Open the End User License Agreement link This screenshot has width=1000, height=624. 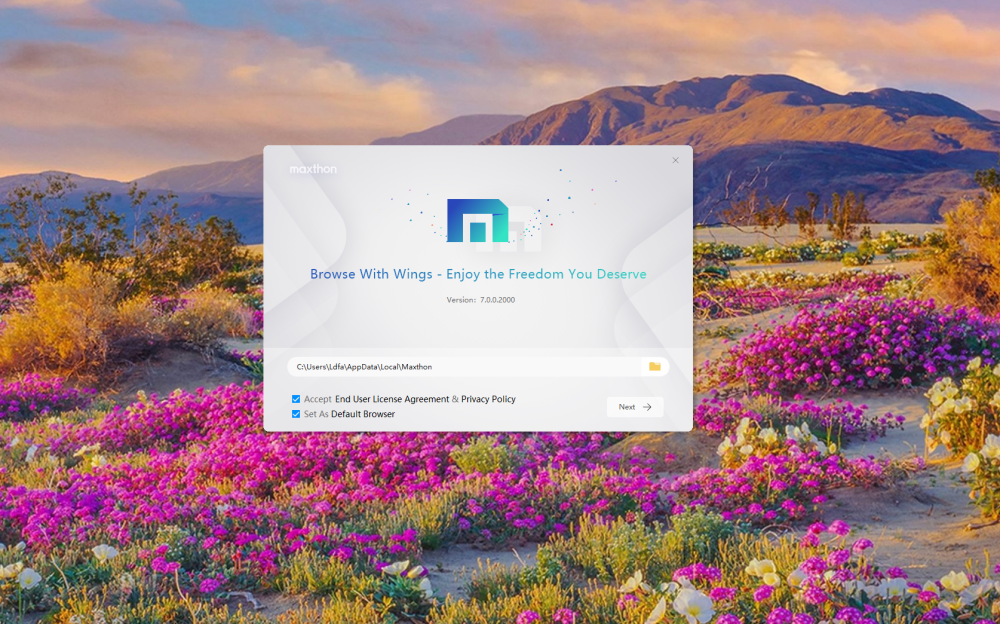tap(391, 399)
